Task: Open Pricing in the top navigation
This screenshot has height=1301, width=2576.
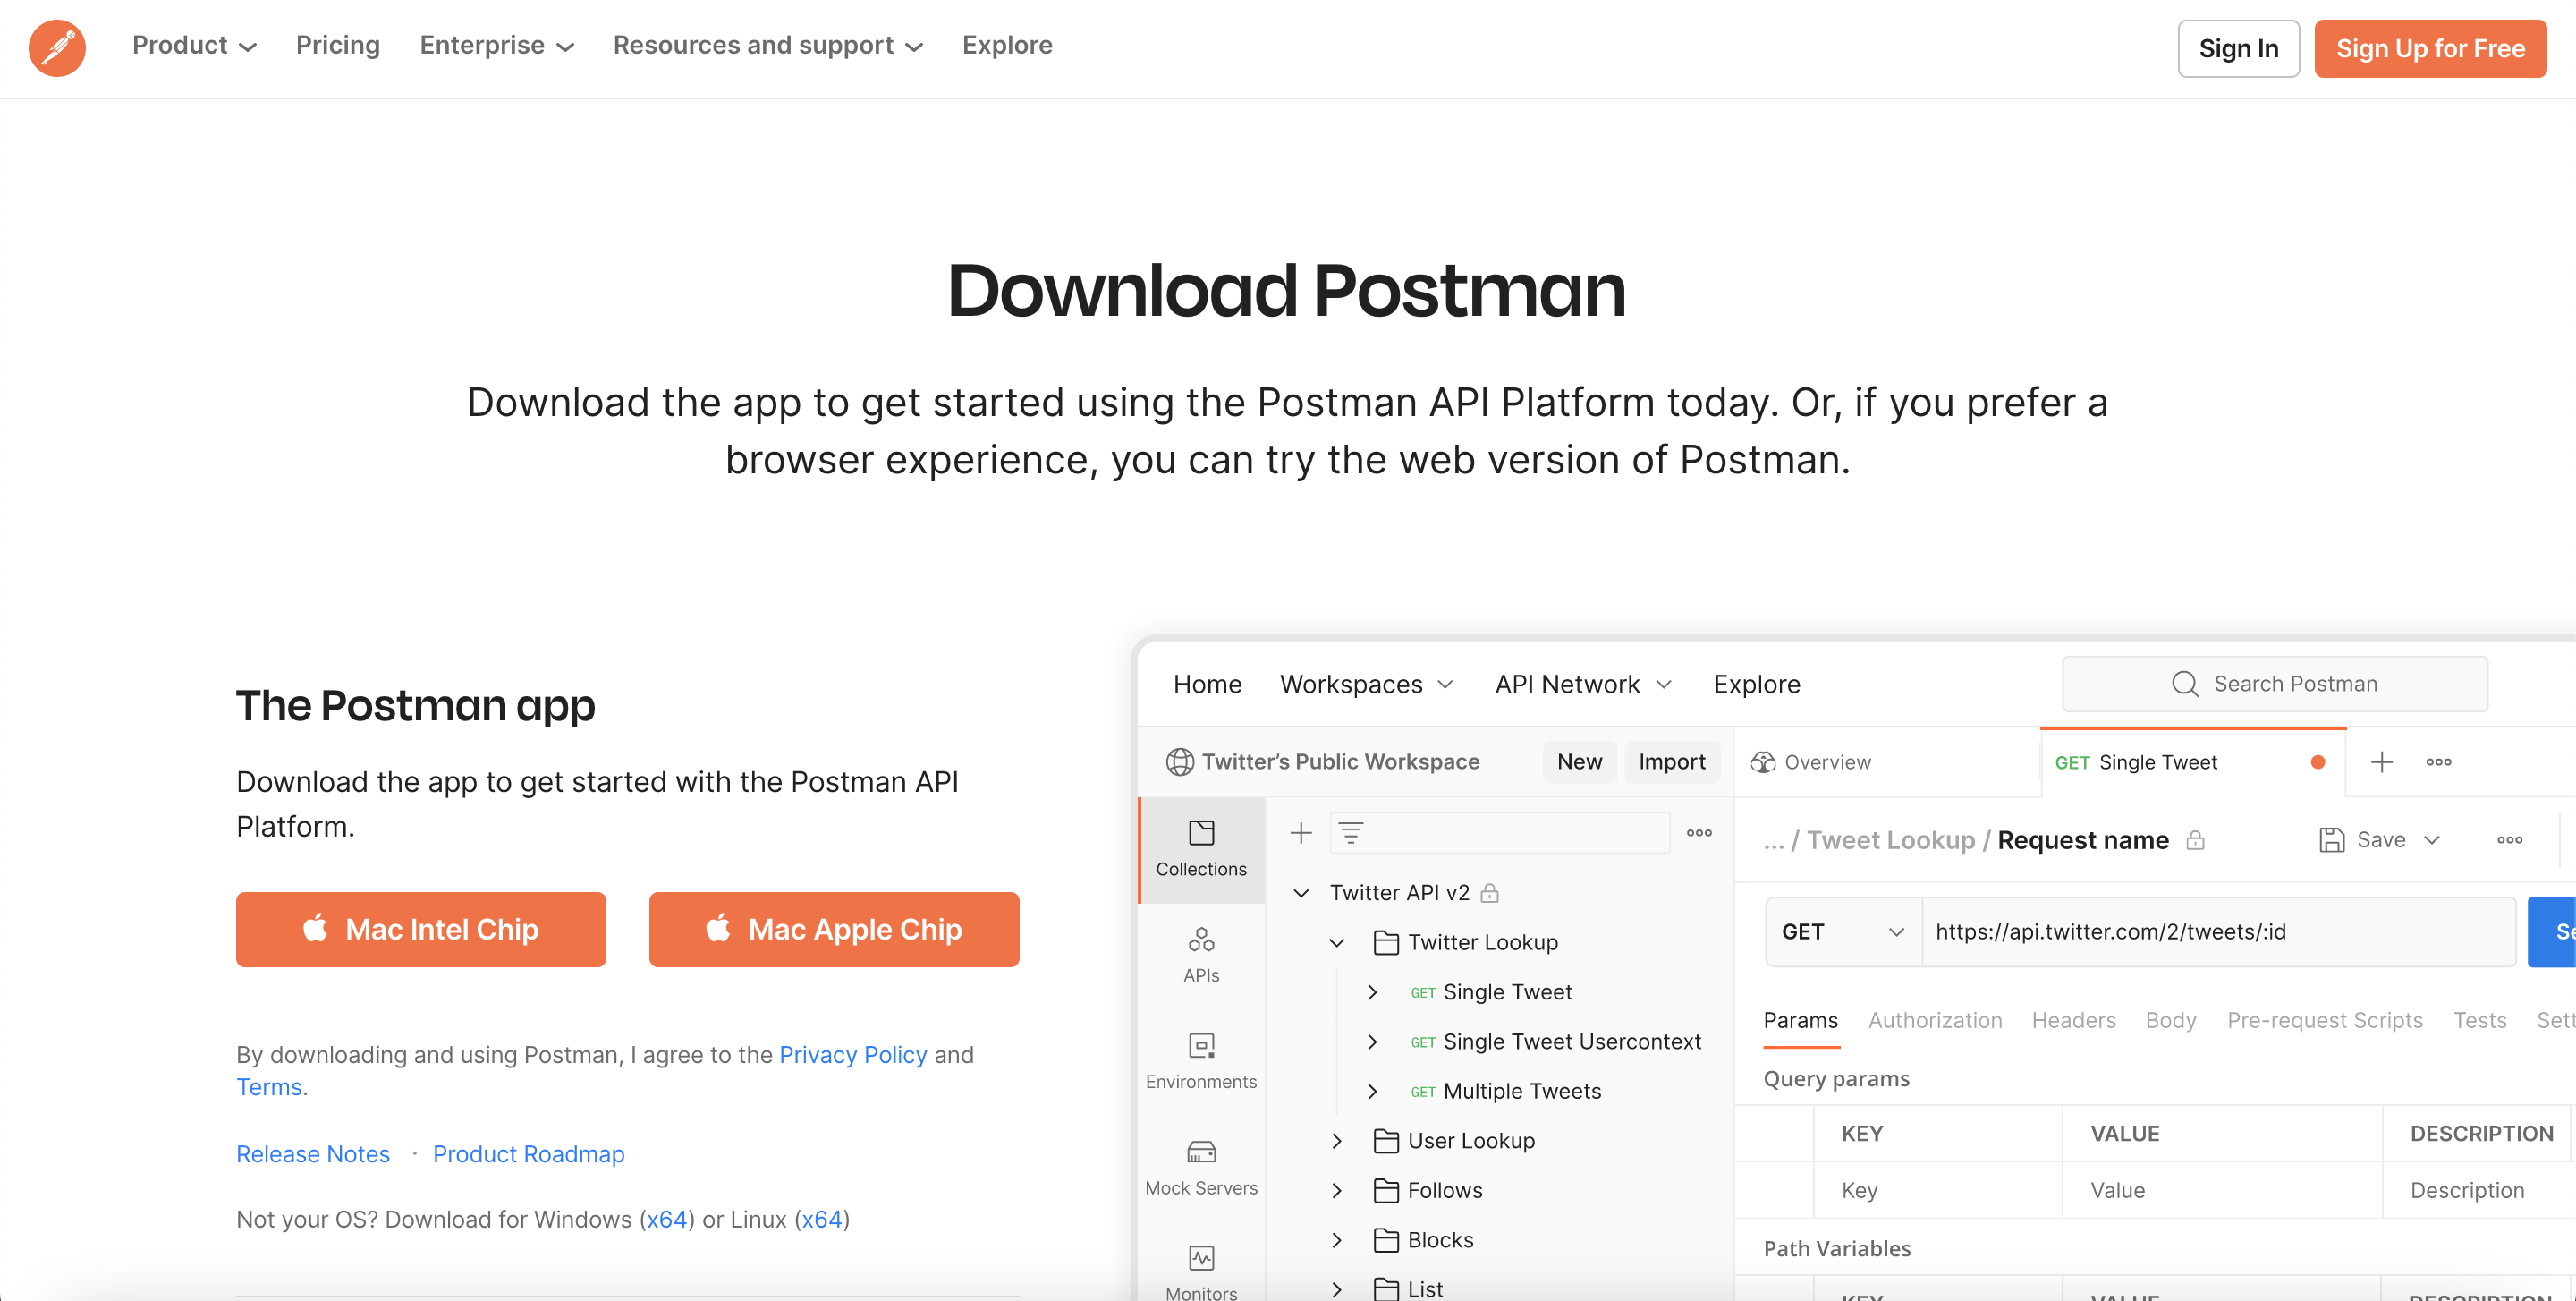Action: click(x=337, y=46)
